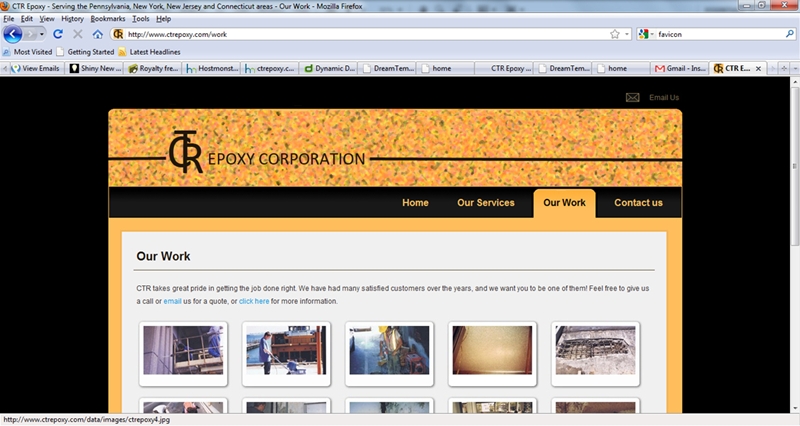Click the vertical scrollbar thumb
Screen dimensions: 800x426
coord(794,166)
